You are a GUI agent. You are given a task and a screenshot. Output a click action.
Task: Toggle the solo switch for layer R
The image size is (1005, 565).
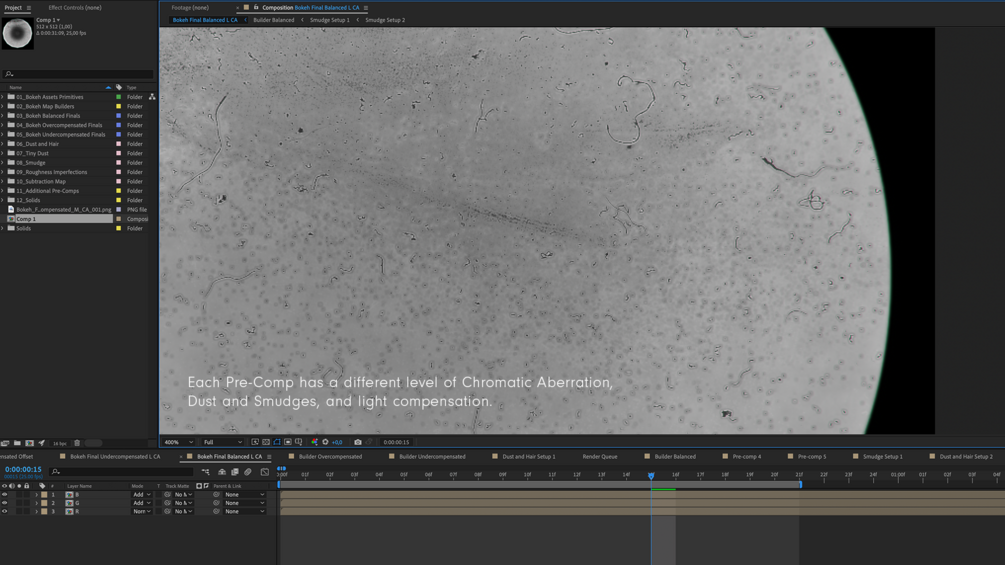click(x=19, y=511)
